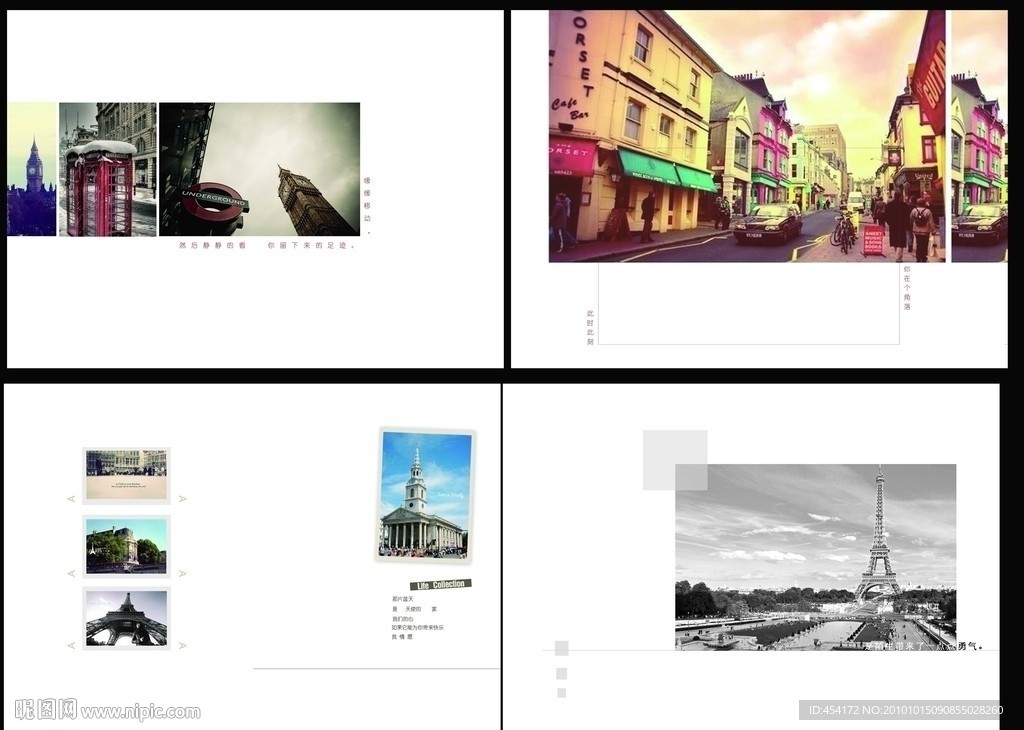Click the left arrow beside the Eiffel thumbnail

point(71,646)
